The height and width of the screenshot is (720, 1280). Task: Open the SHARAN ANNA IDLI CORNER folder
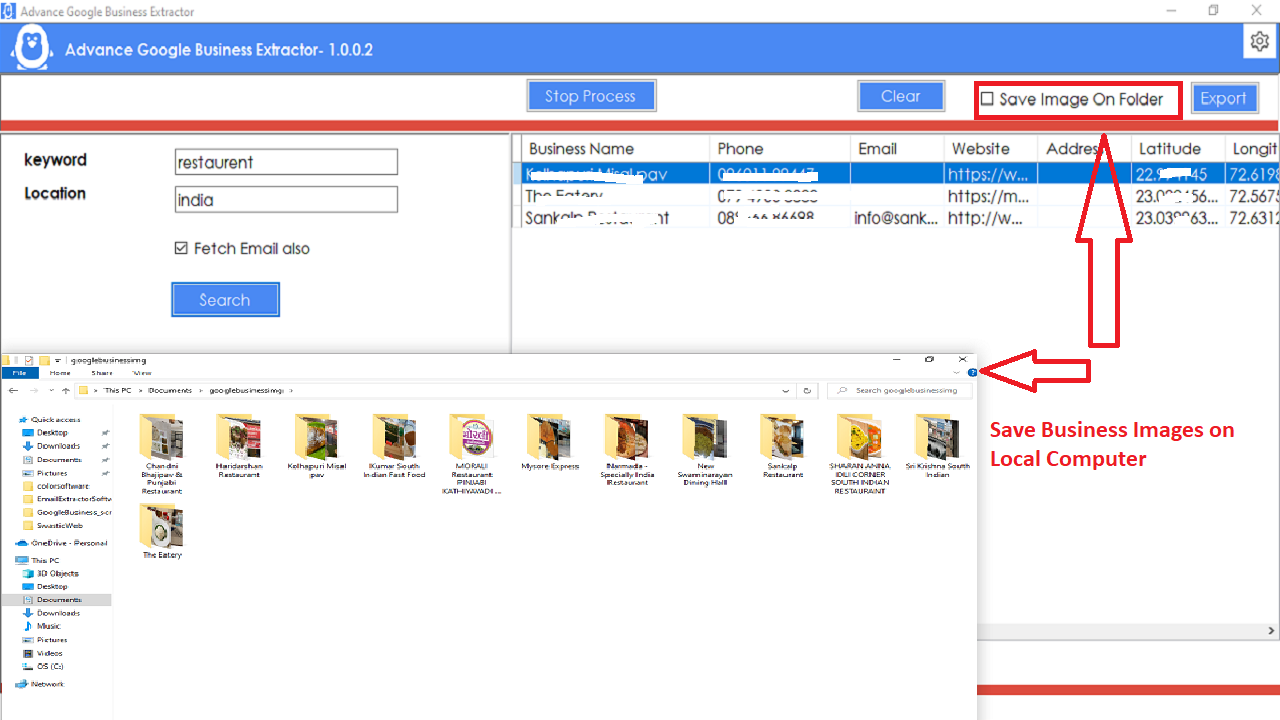point(860,454)
